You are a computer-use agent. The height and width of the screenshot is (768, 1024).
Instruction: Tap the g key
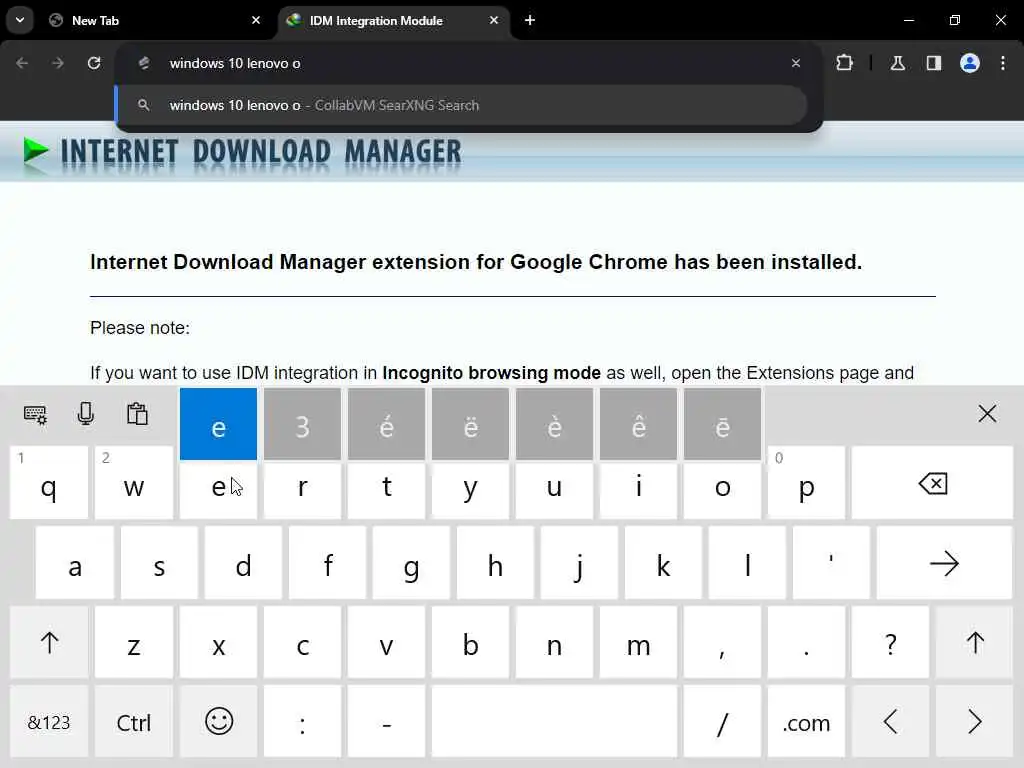click(411, 563)
